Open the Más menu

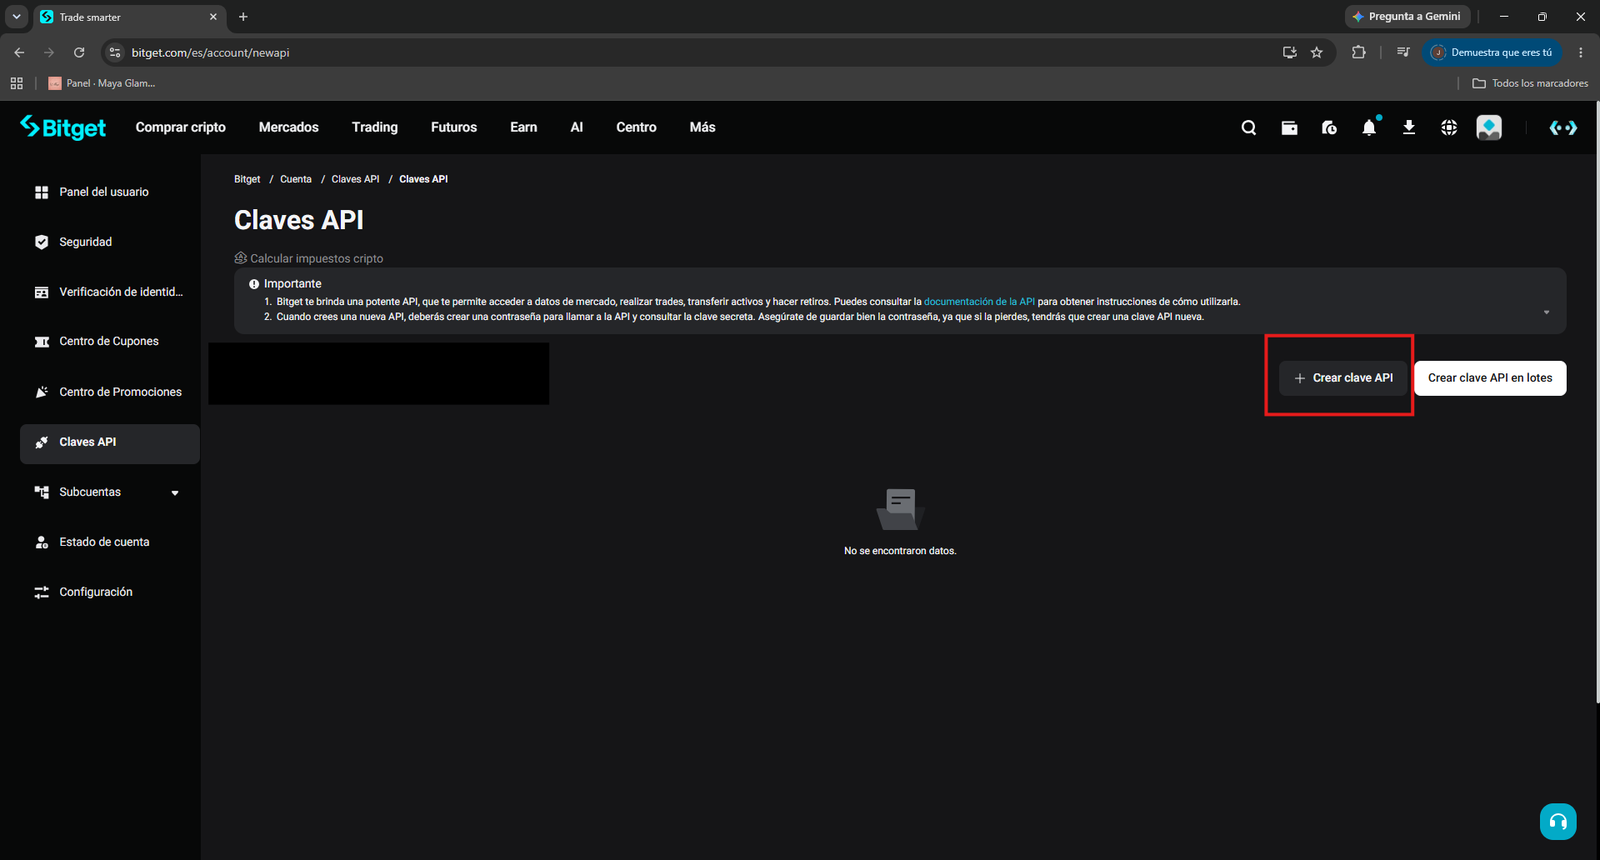[x=703, y=128]
